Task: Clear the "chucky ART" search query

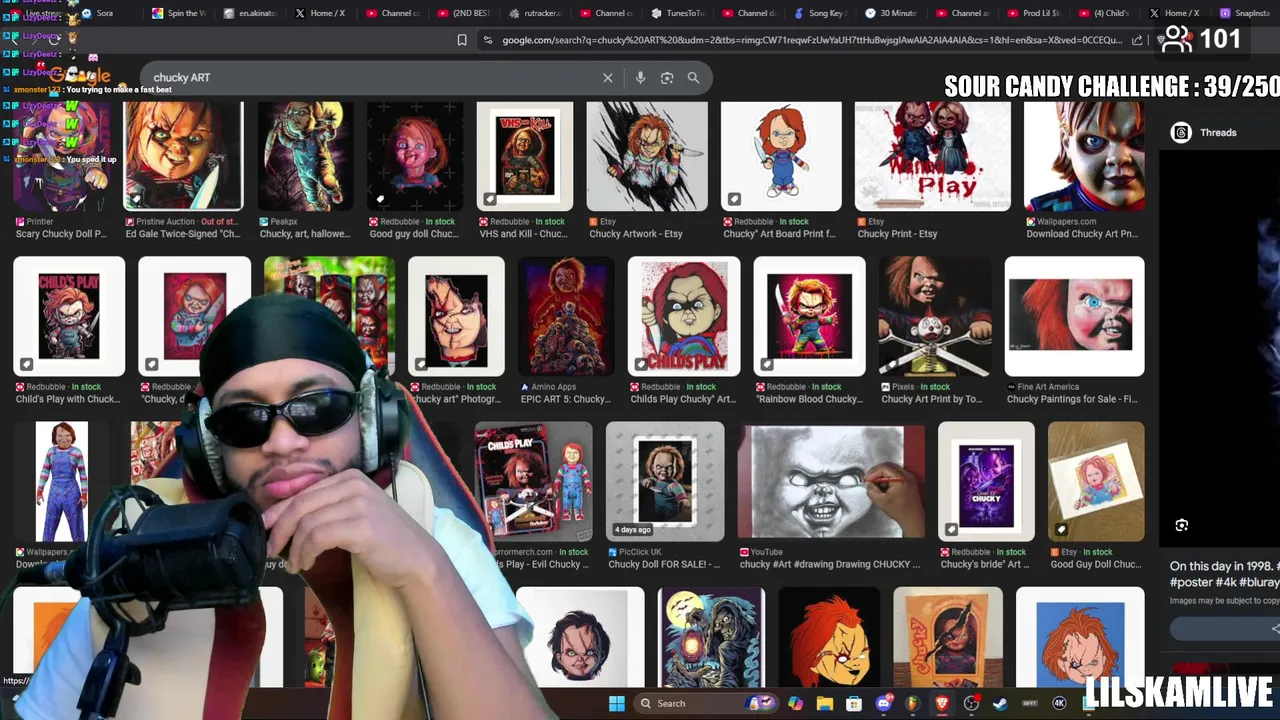Action: (607, 78)
